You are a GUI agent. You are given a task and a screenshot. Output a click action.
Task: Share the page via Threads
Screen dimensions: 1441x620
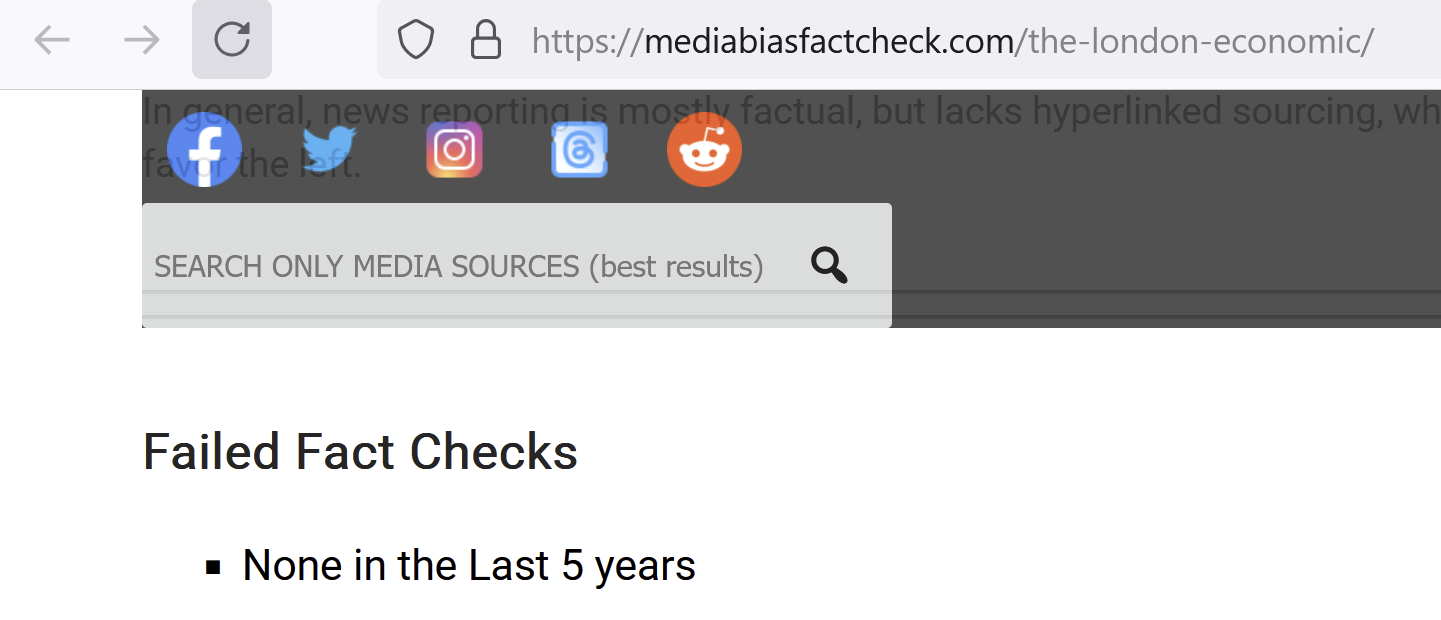tap(579, 149)
